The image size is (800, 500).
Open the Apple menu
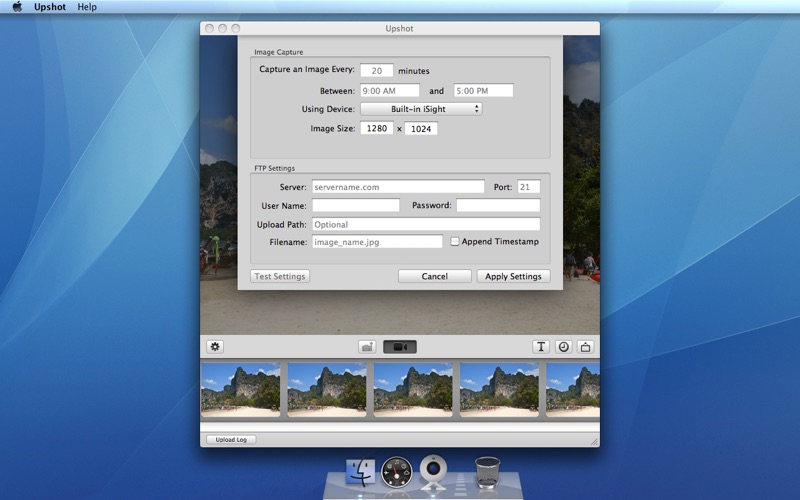tap(17, 7)
